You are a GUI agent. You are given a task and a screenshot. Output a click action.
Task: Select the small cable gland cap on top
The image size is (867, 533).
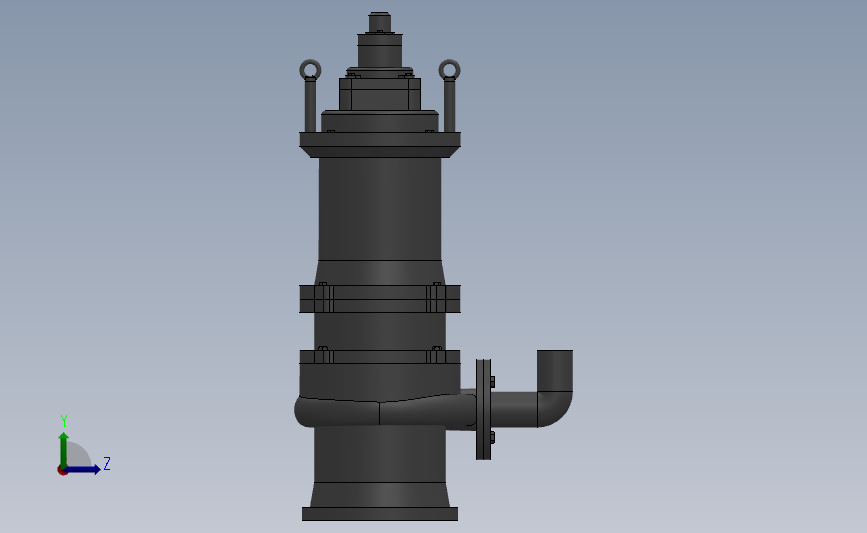pyautogui.click(x=380, y=23)
